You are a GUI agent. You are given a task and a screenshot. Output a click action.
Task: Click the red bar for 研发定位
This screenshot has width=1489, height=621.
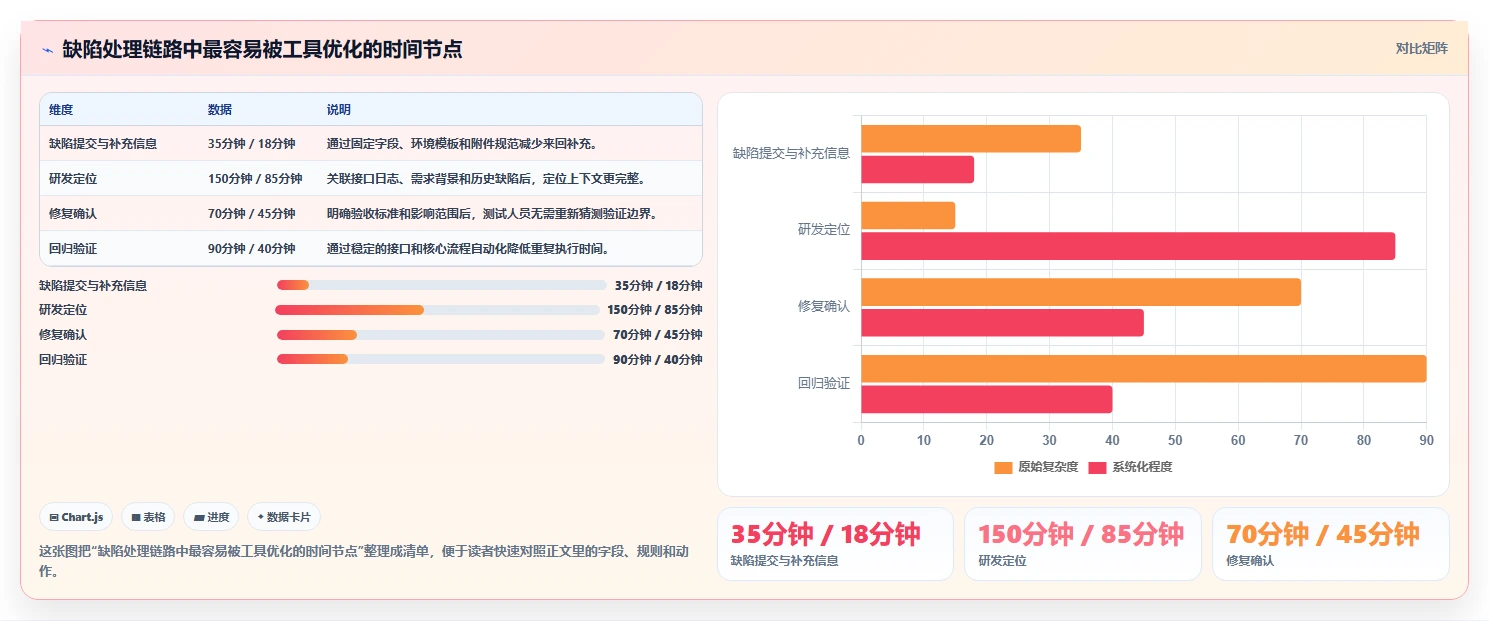click(1128, 246)
